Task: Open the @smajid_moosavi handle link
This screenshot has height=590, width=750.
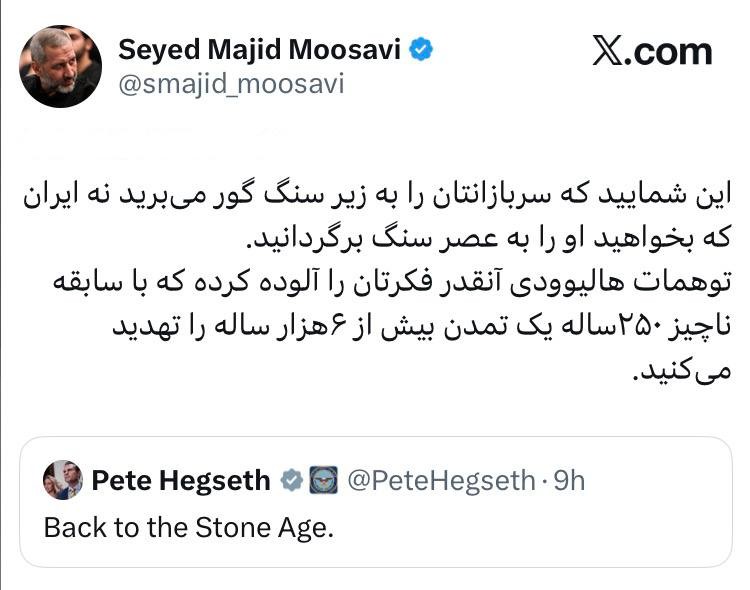Action: click(231, 84)
